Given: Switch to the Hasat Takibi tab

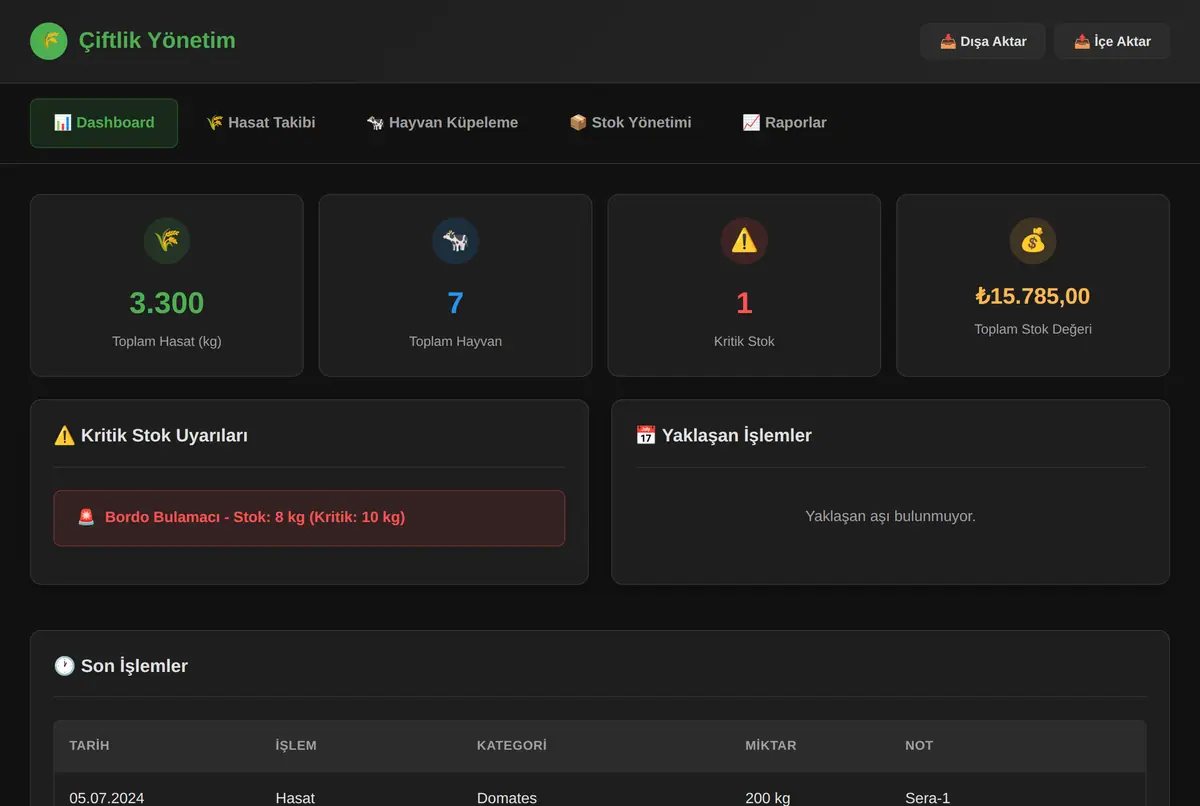Looking at the screenshot, I should pyautogui.click(x=261, y=123).
